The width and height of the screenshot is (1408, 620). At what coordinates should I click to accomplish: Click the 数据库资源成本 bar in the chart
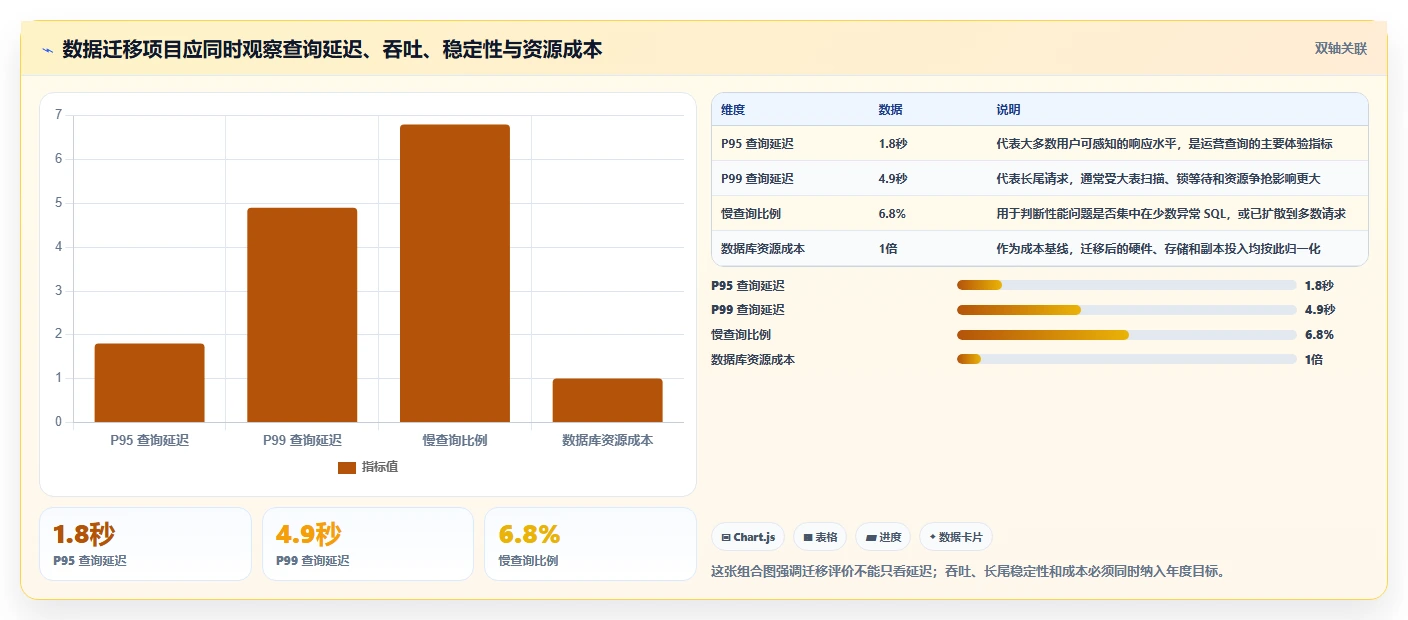(607, 400)
